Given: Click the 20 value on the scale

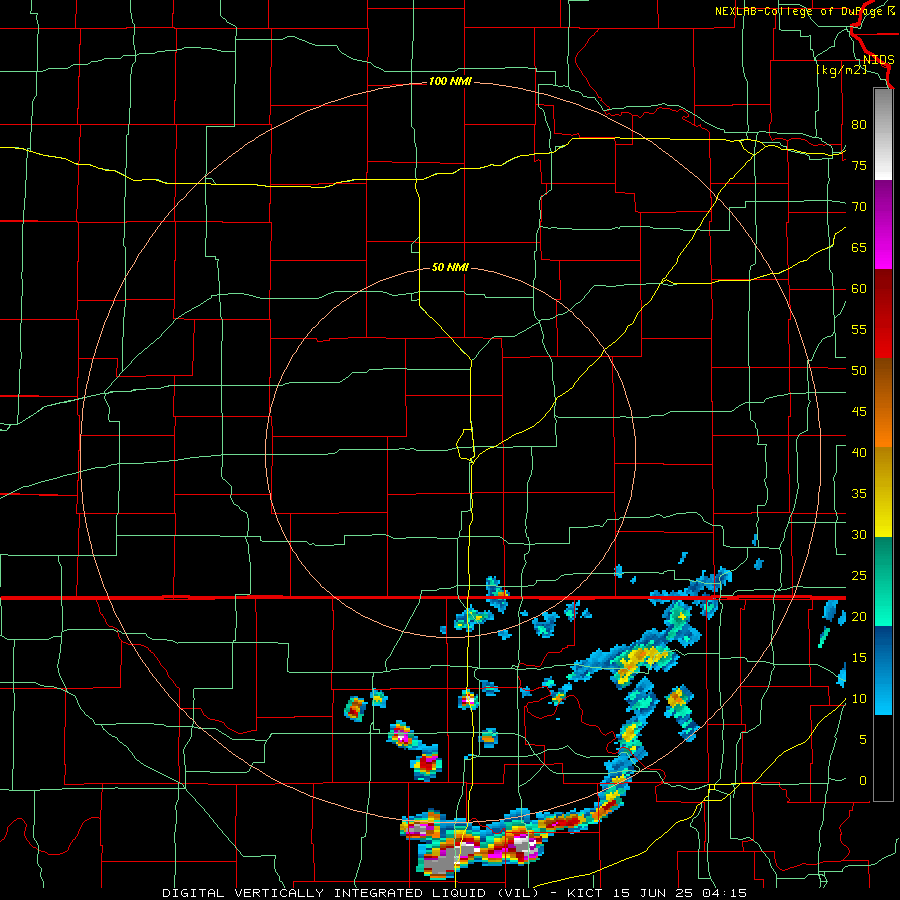Looking at the screenshot, I should click(x=859, y=616).
